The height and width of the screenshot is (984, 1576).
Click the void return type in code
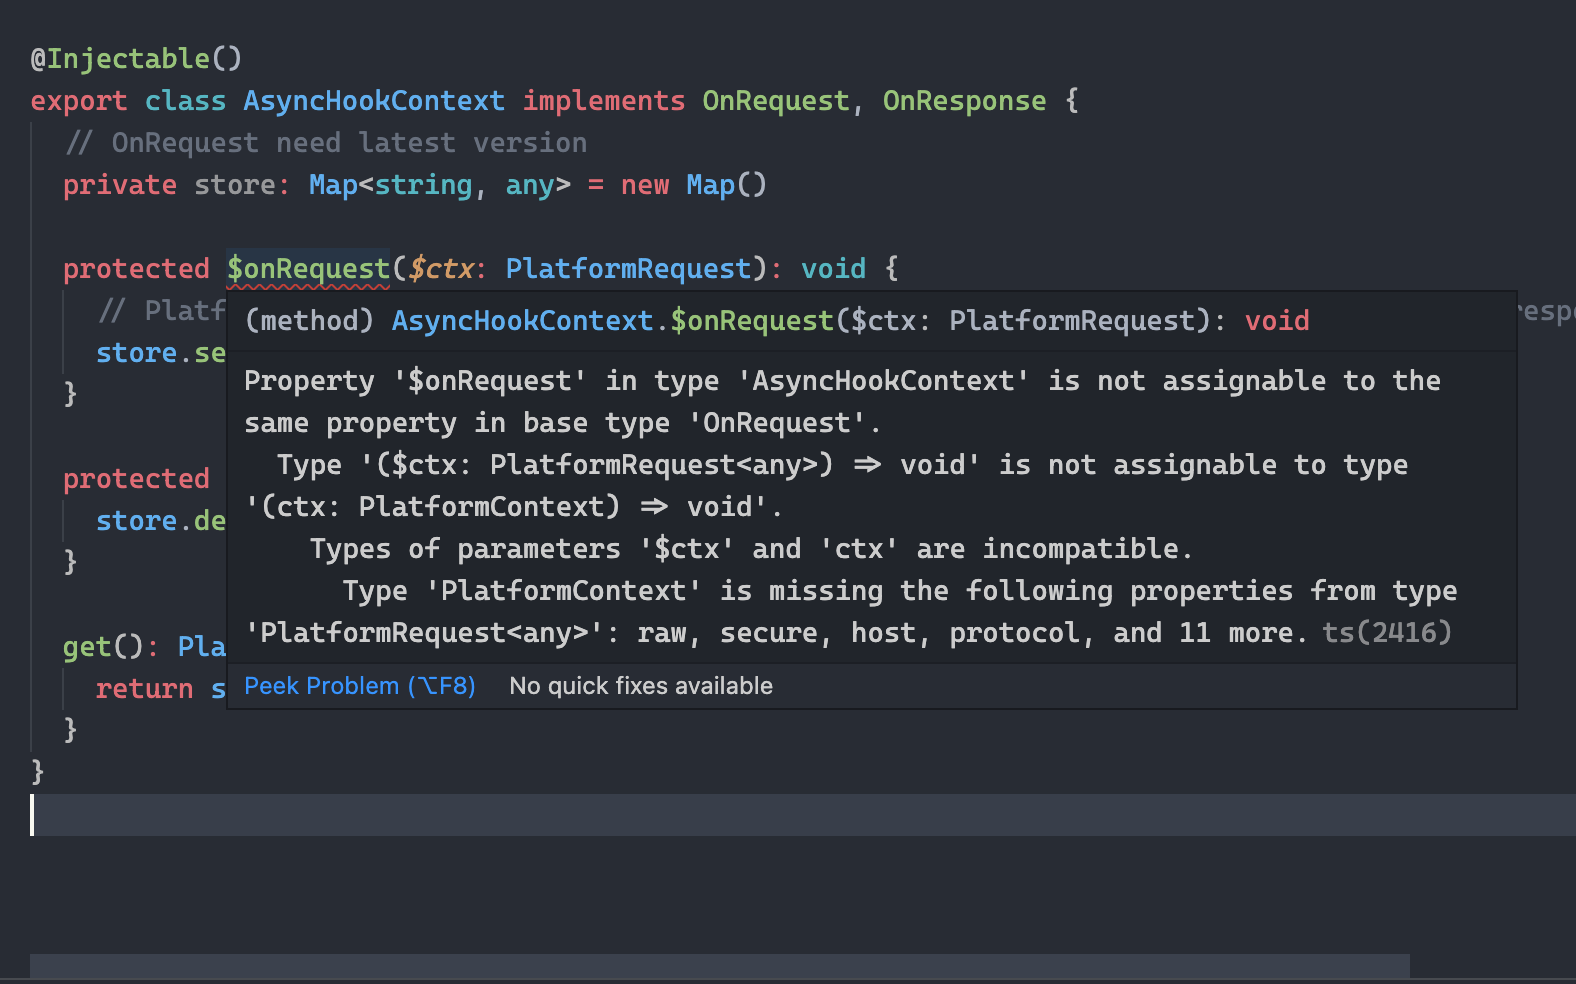coord(833,268)
